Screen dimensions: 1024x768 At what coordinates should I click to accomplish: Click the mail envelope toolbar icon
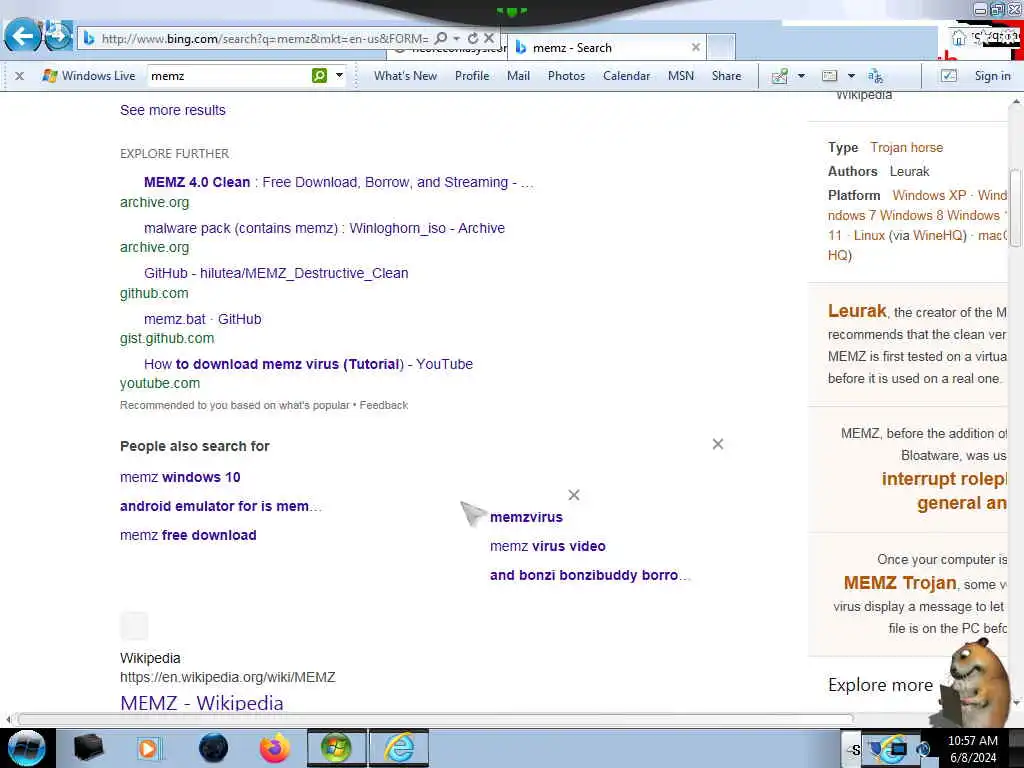coord(829,76)
